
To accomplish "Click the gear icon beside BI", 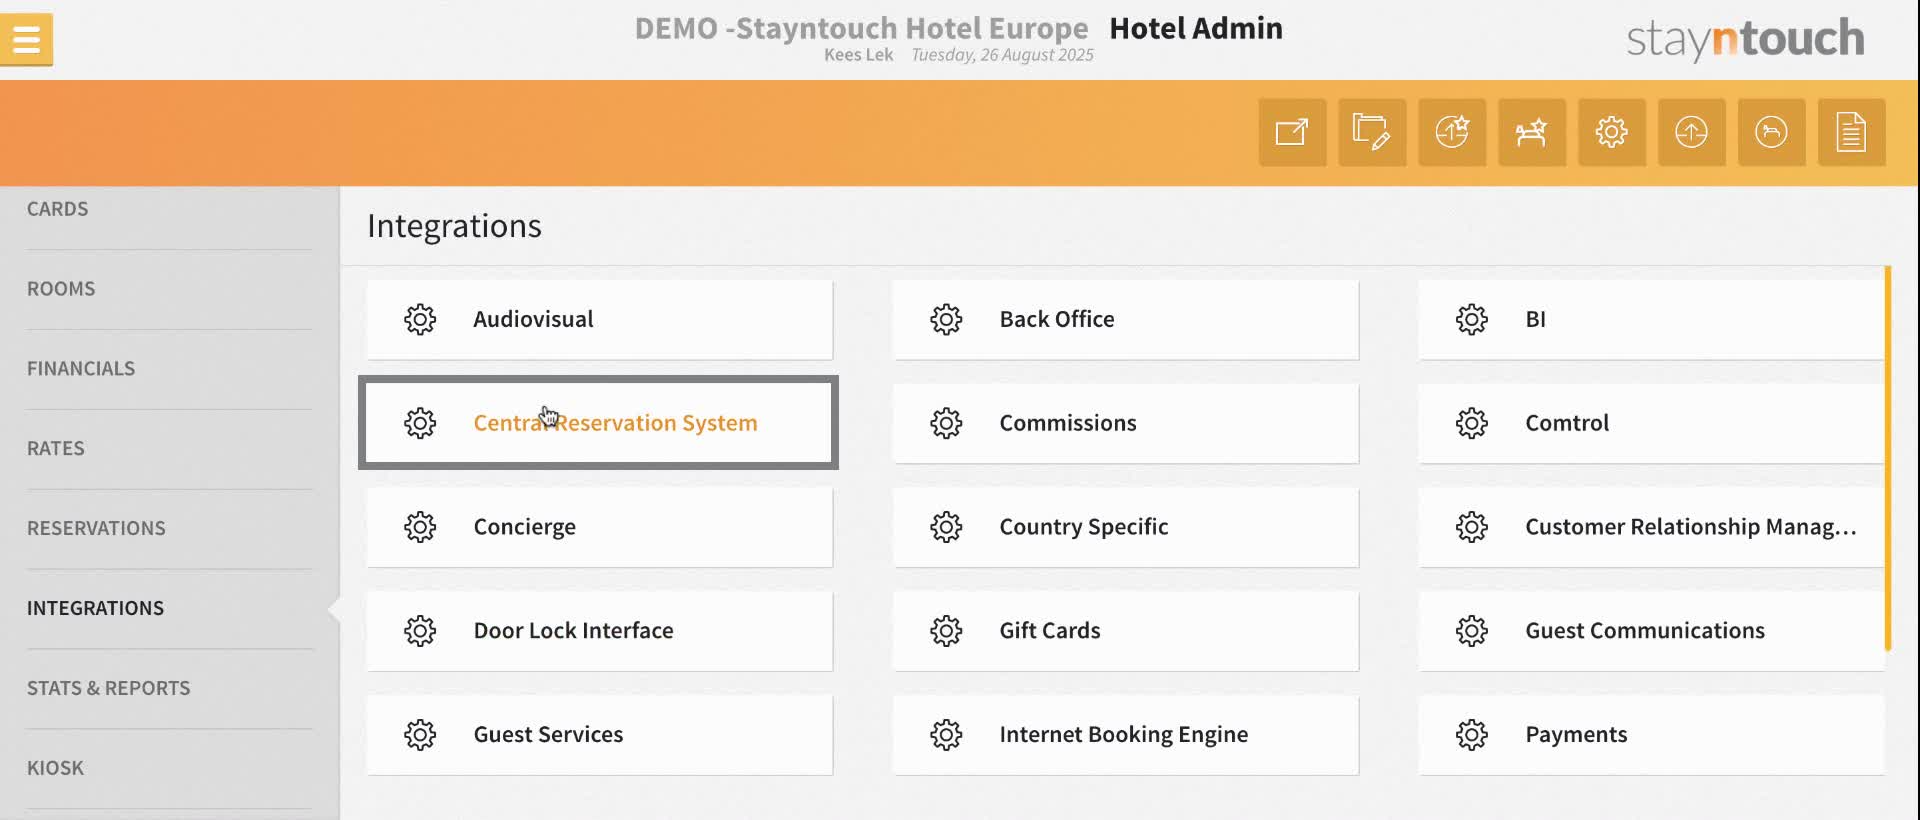I will 1472,319.
